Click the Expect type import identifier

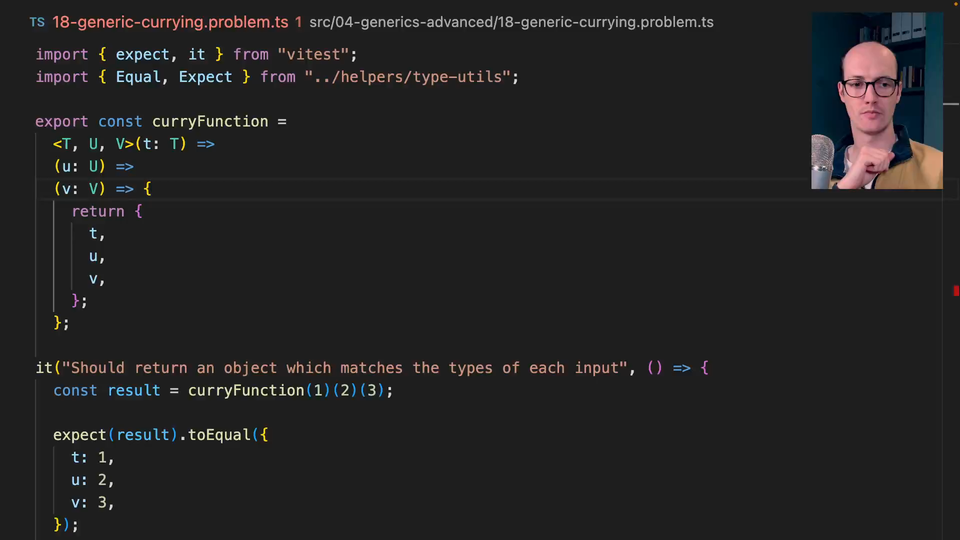(x=205, y=77)
